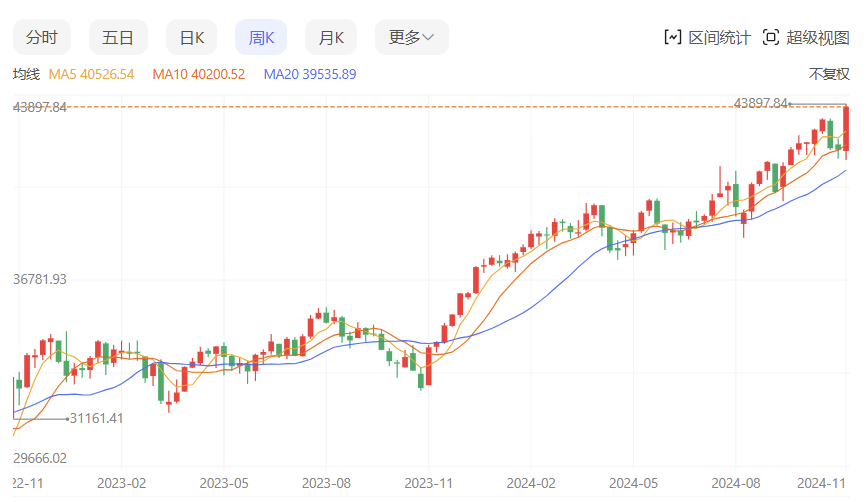Click the 均线 moving average label

[x=26, y=74]
